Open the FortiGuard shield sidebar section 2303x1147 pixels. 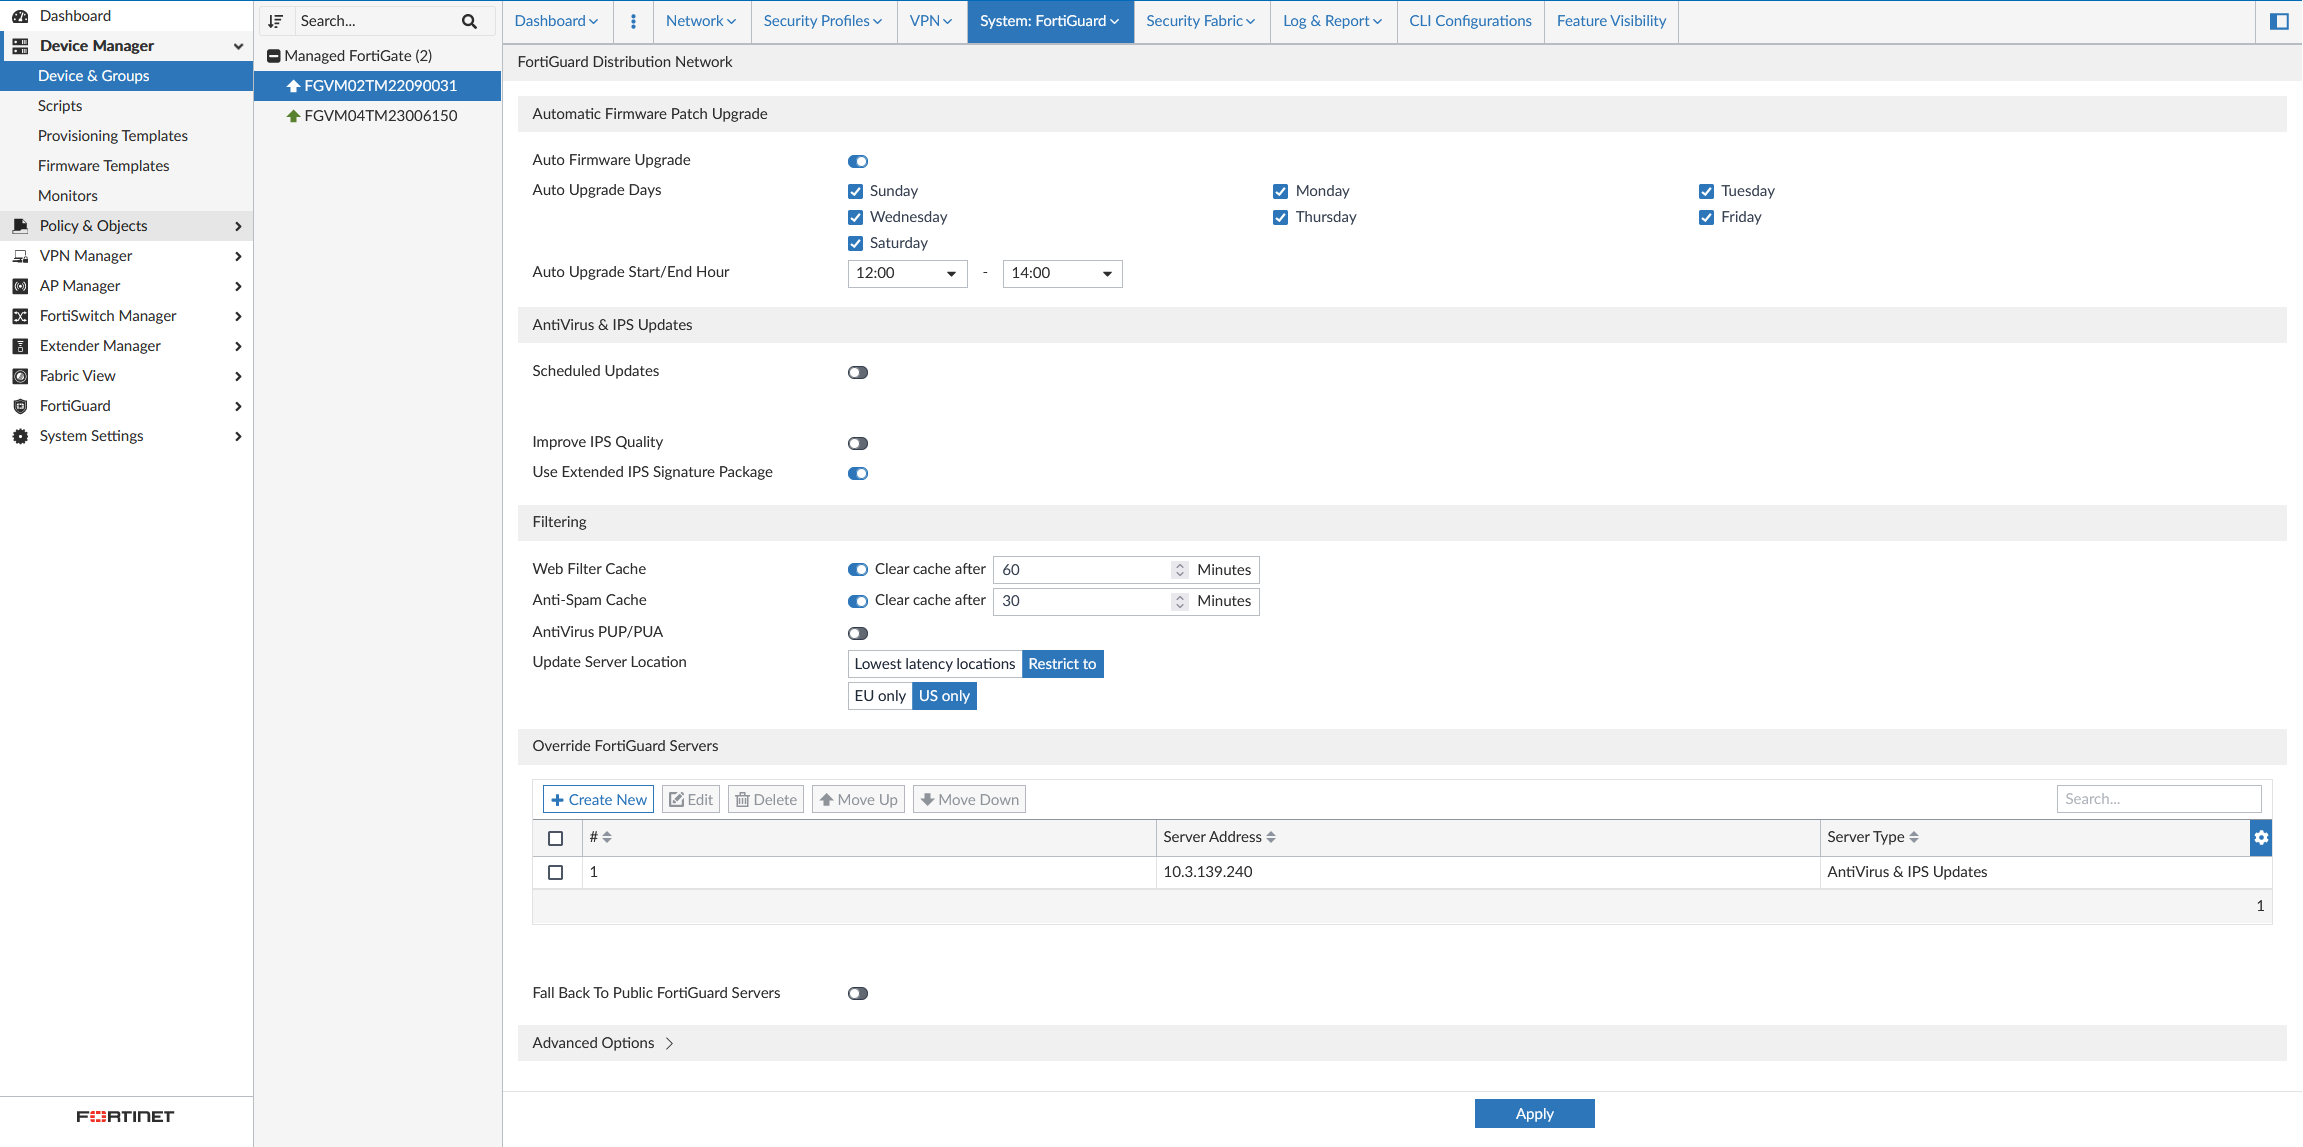coord(20,406)
